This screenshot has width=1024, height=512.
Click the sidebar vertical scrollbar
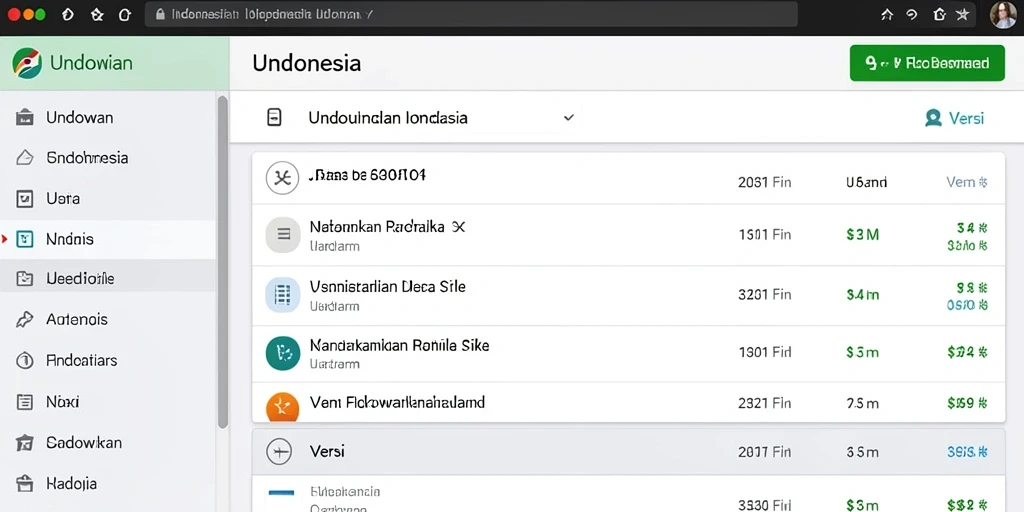pos(223,261)
